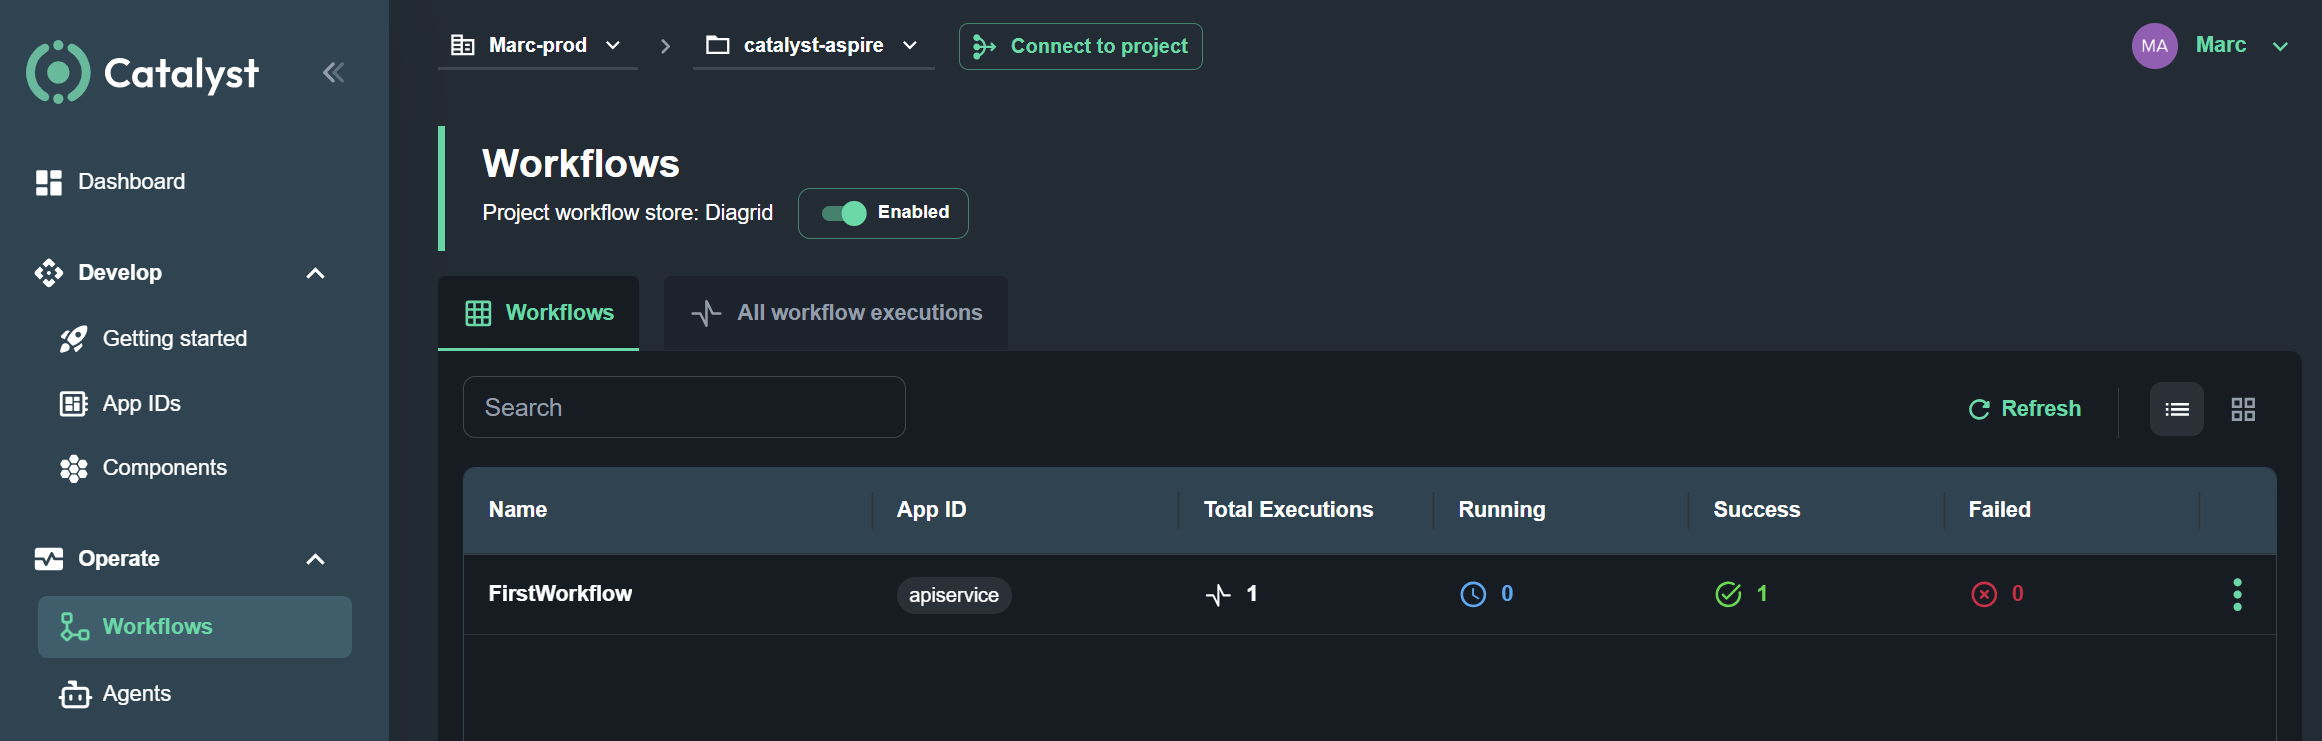Open Workflows page in sidebar
The height and width of the screenshot is (741, 2322).
[195, 627]
